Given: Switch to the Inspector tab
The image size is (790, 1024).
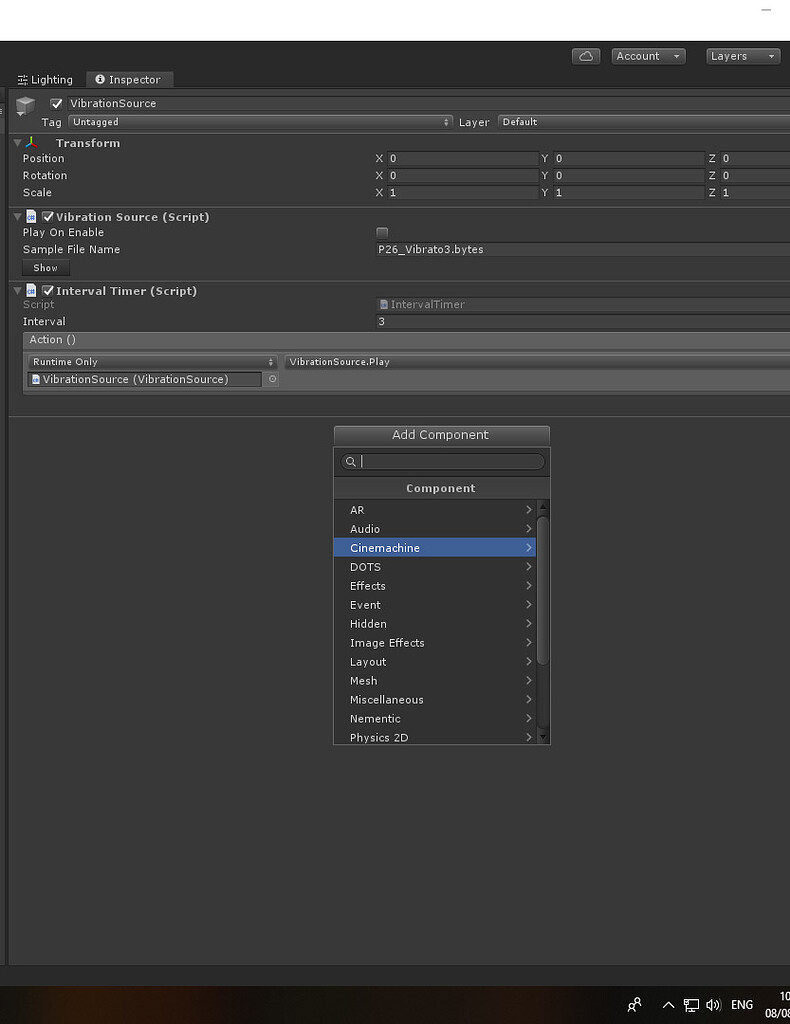Looking at the screenshot, I should 129,80.
